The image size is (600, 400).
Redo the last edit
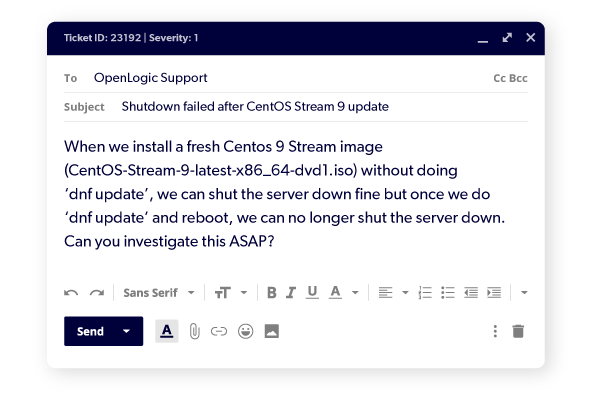click(x=97, y=293)
